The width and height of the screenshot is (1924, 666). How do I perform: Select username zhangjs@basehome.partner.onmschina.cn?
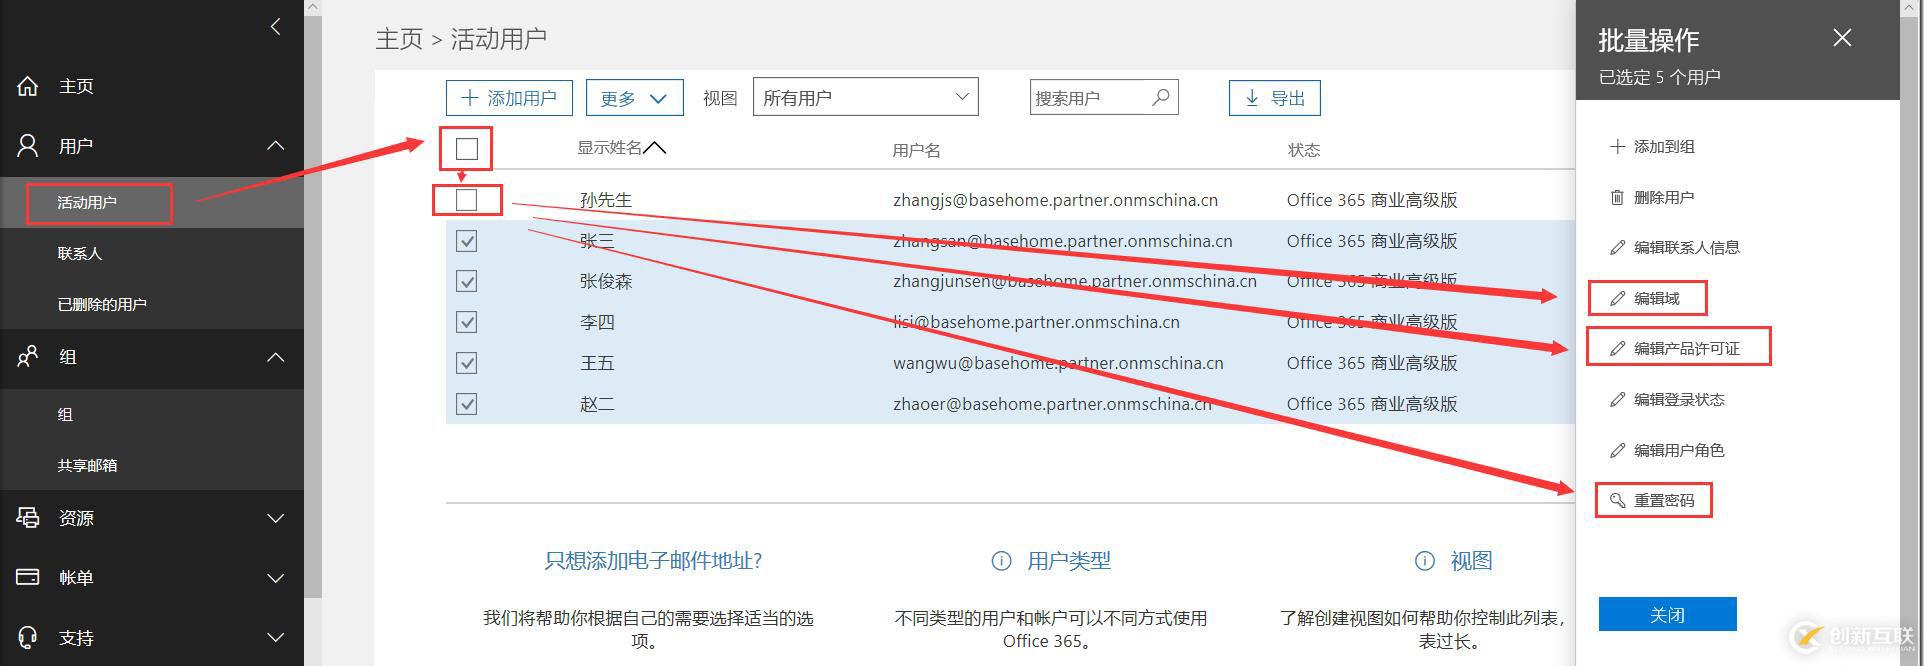[x=1055, y=200]
